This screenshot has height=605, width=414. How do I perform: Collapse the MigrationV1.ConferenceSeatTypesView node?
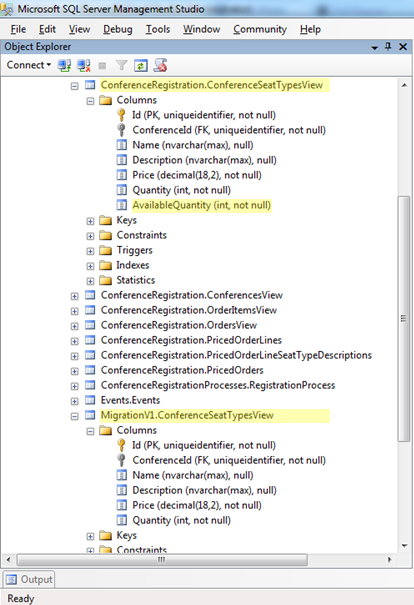click(74, 416)
